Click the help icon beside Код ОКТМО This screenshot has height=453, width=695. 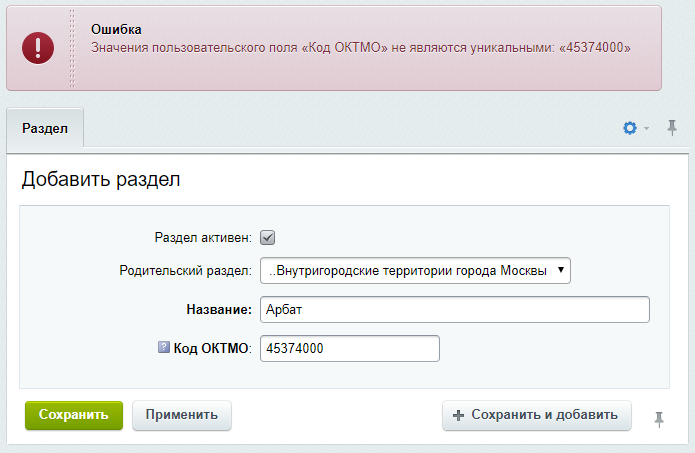(164, 348)
